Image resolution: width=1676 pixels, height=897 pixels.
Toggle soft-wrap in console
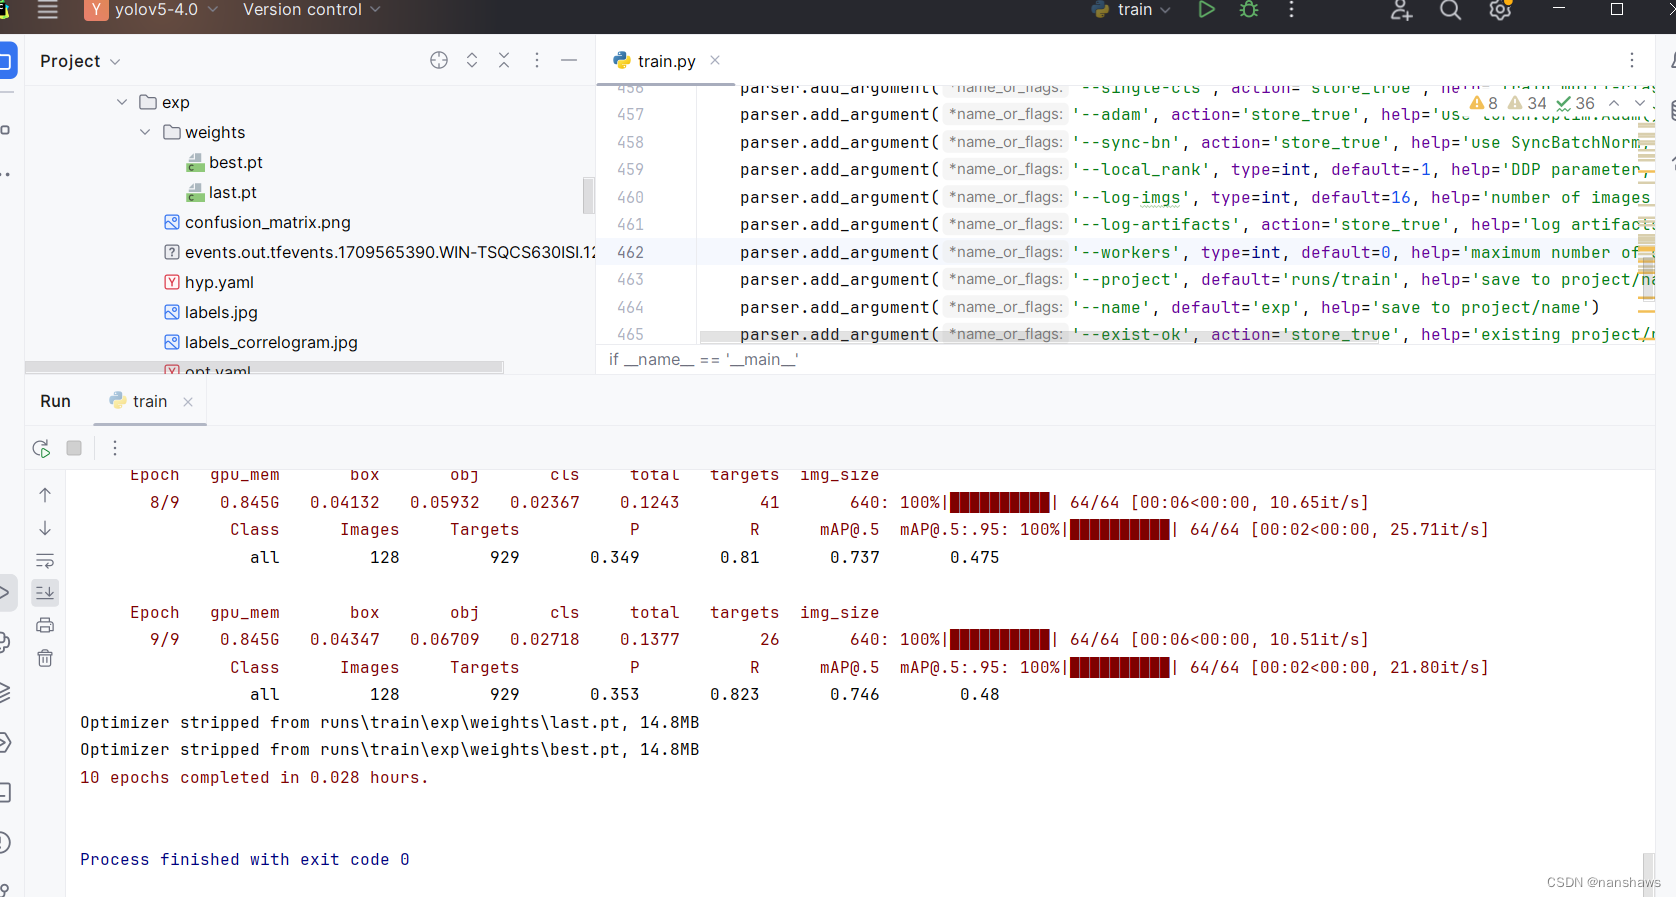[45, 560]
